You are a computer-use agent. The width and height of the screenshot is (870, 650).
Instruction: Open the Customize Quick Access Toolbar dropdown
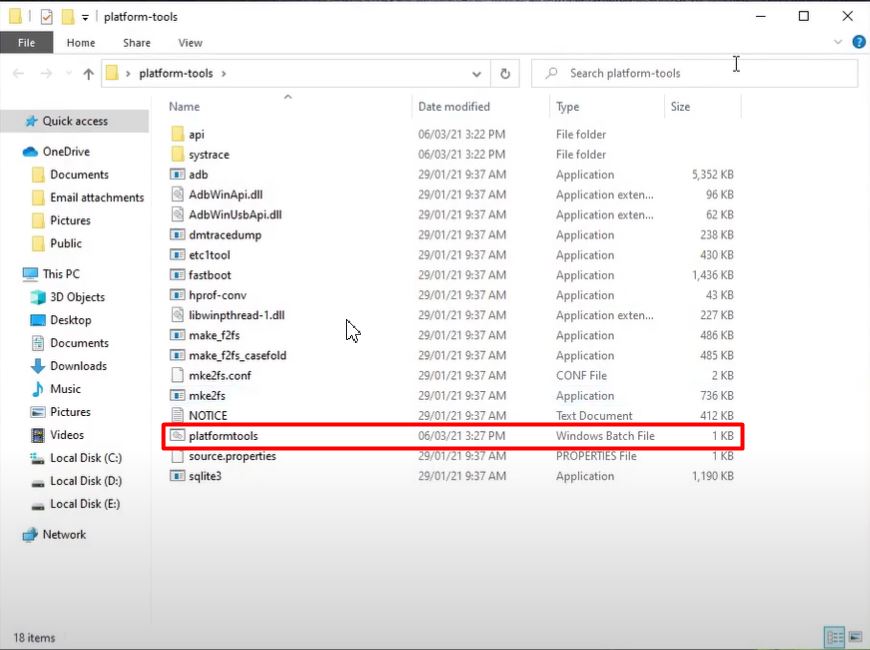pyautogui.click(x=85, y=18)
